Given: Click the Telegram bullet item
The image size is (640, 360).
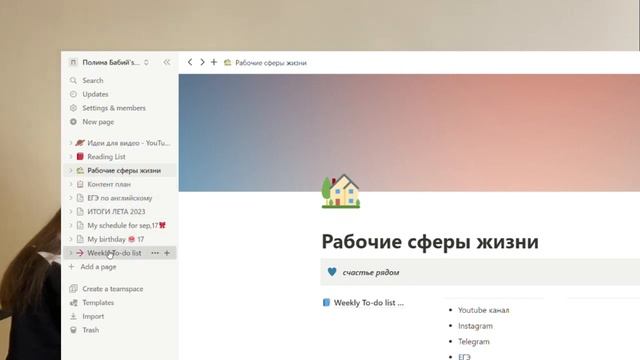Looking at the screenshot, I should click(x=473, y=342).
